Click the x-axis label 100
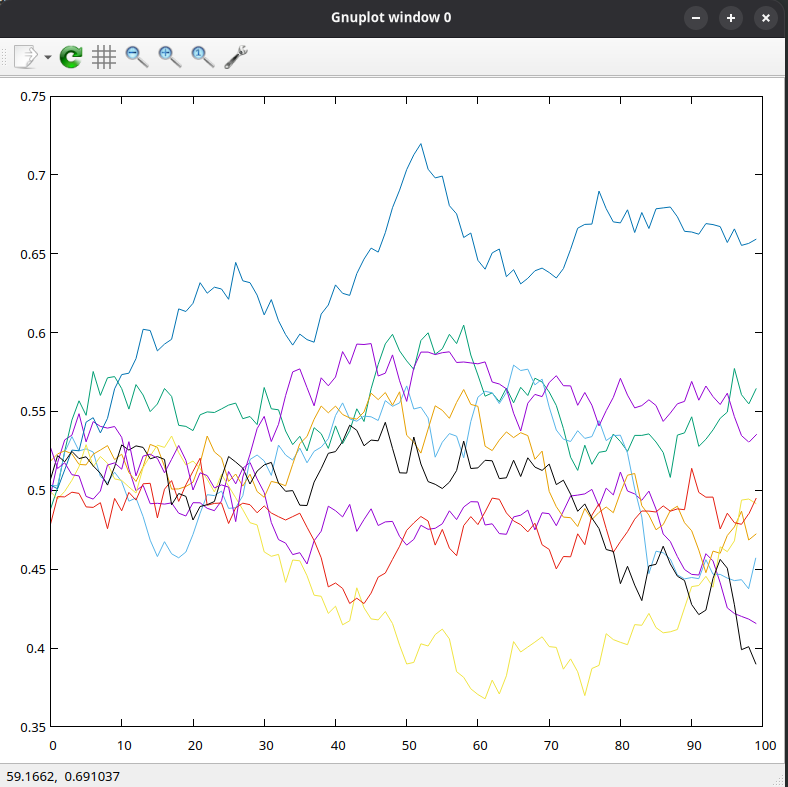 (765, 745)
